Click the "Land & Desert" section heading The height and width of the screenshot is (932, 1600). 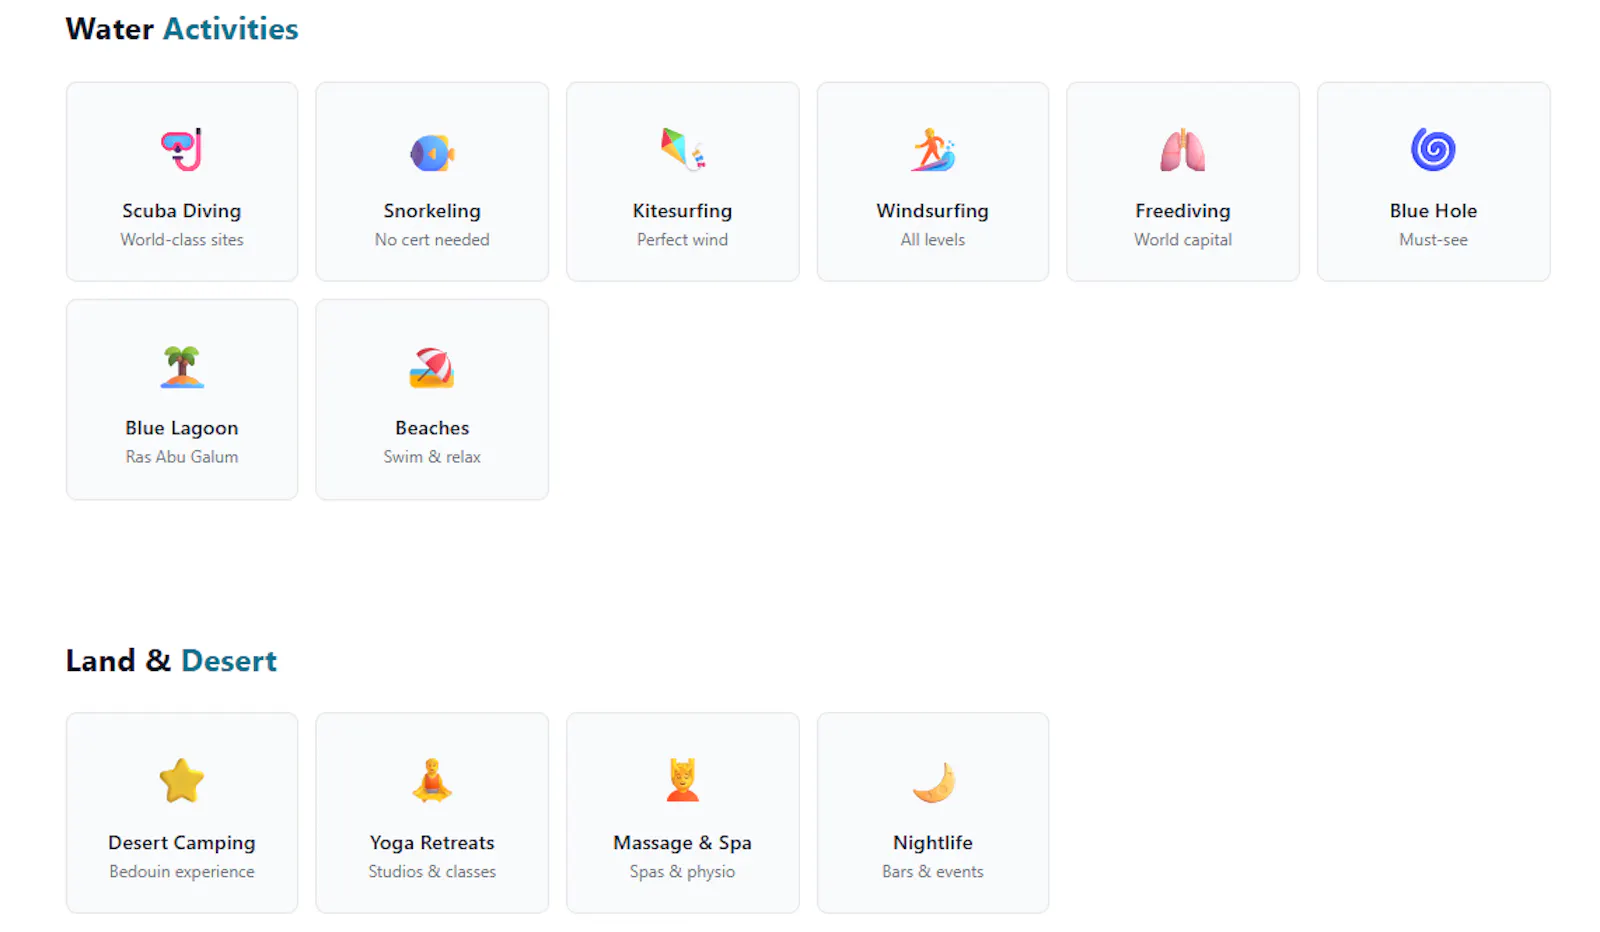171,661
